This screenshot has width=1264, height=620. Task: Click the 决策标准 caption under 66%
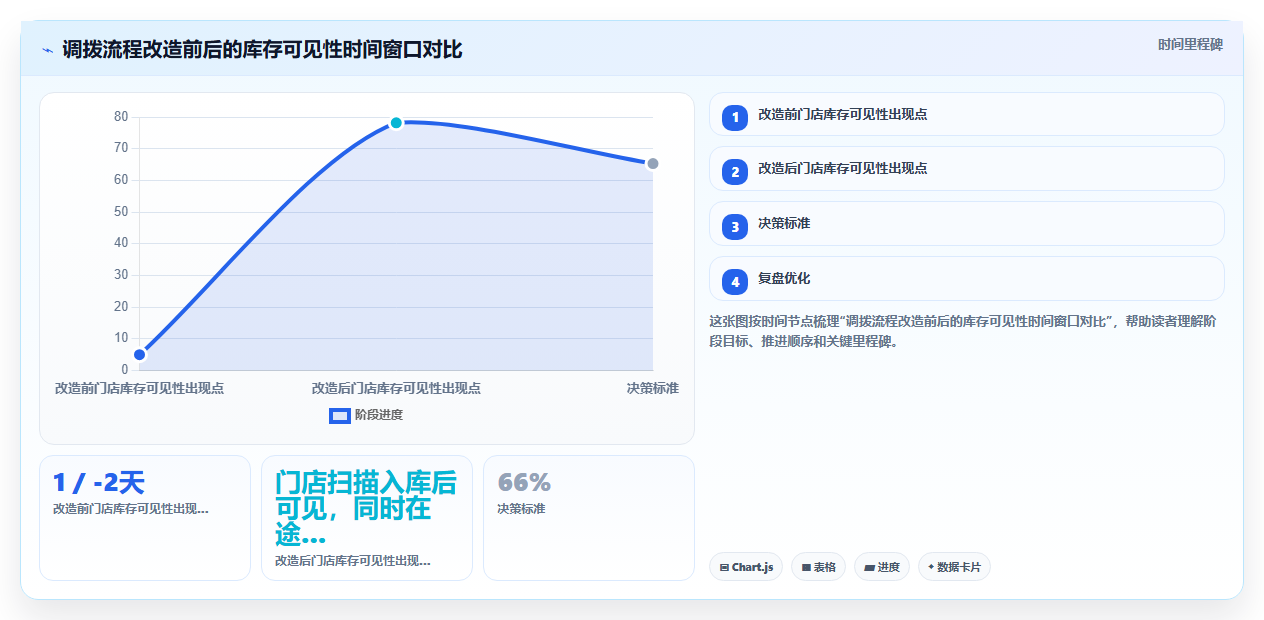pyautogui.click(x=521, y=509)
